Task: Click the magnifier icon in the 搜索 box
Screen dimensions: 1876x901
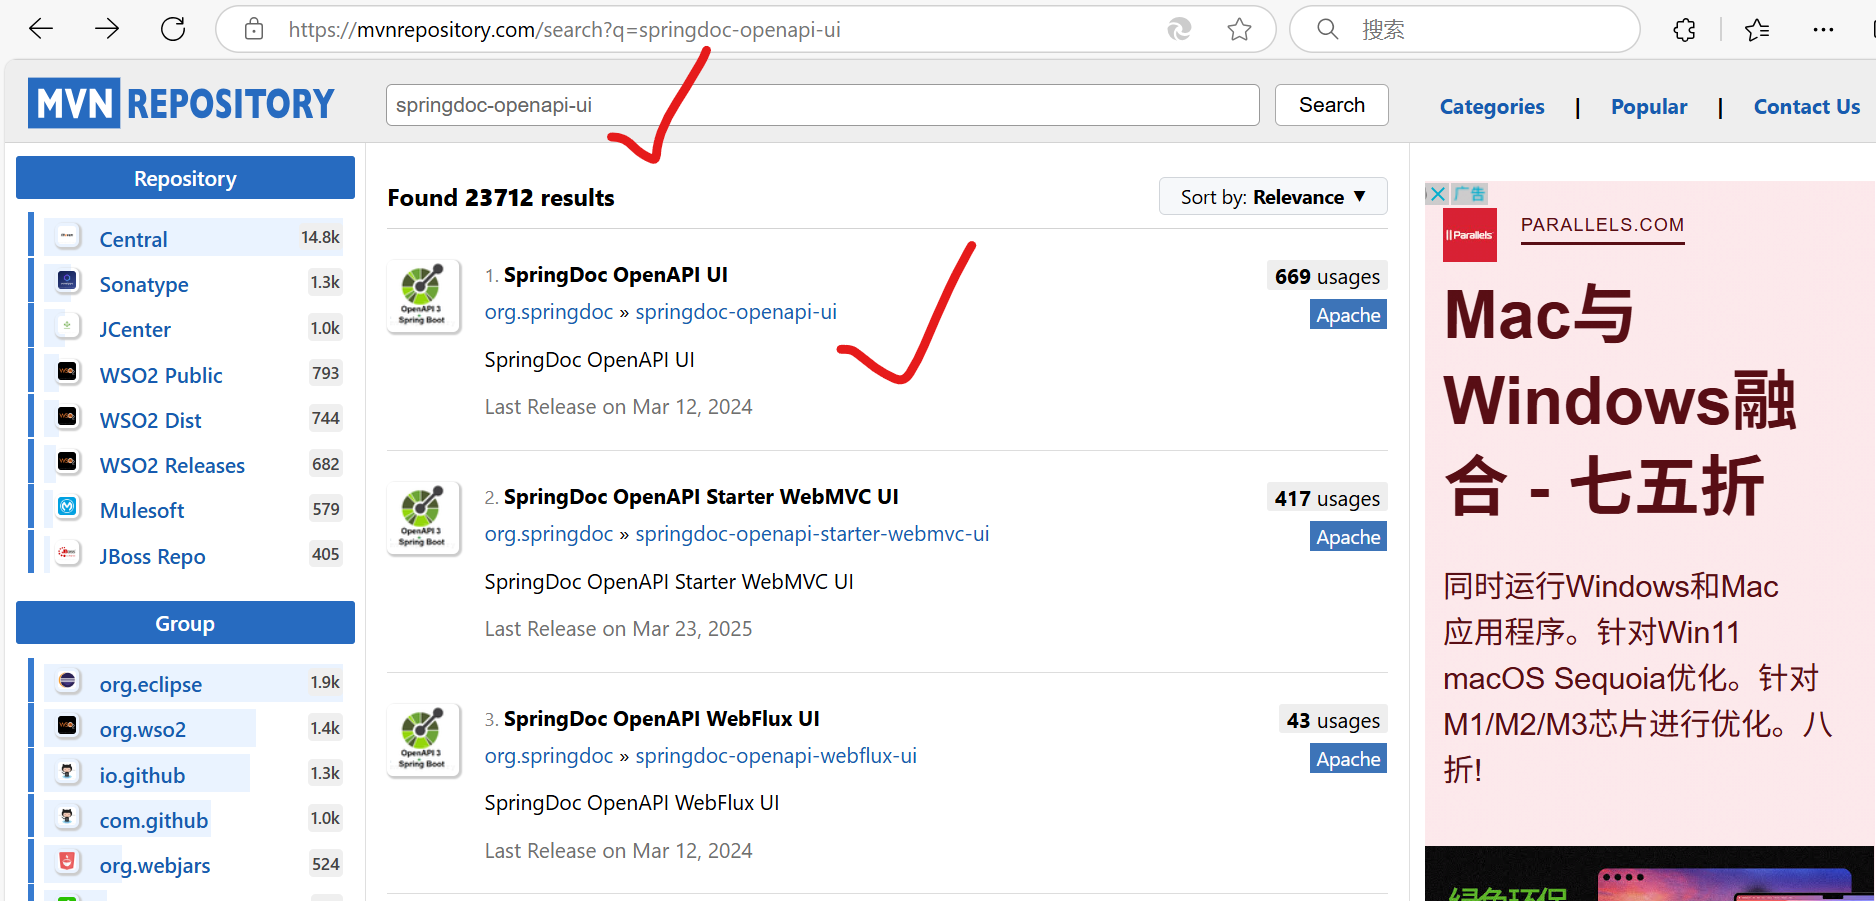Action: [1326, 29]
